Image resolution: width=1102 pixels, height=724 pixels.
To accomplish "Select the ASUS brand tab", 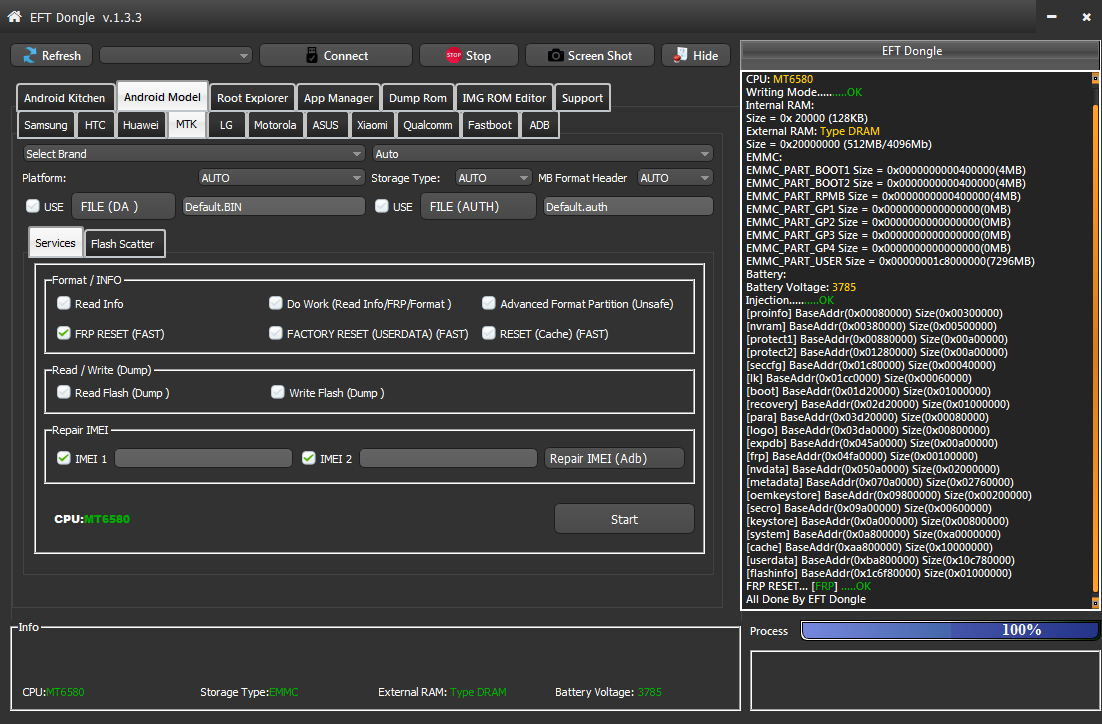I will pyautogui.click(x=325, y=125).
